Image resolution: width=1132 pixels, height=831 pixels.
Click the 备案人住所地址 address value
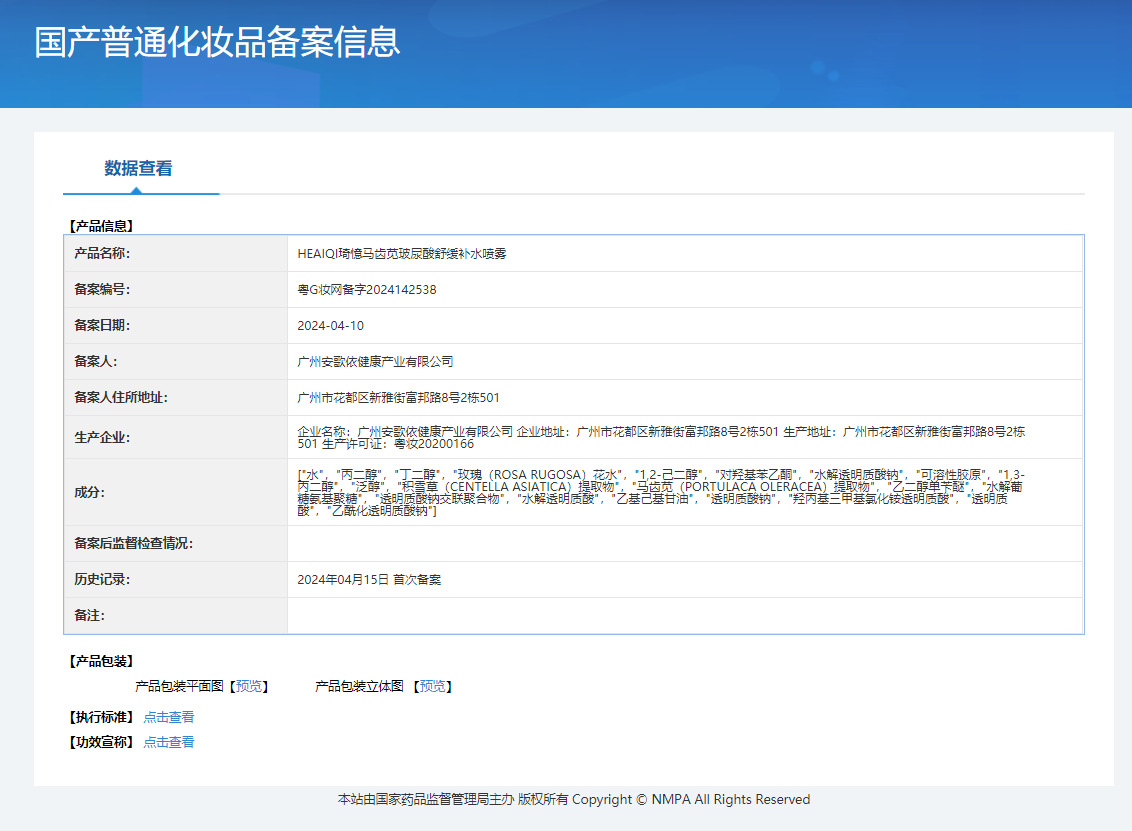399,398
